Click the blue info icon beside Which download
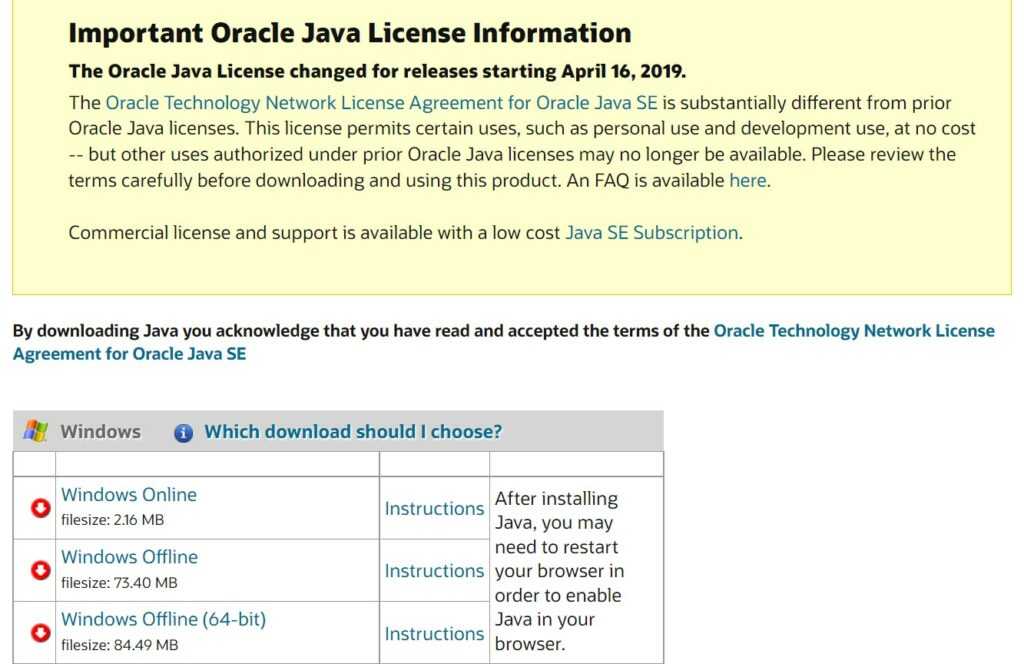The width and height of the screenshot is (1024, 664). point(184,432)
